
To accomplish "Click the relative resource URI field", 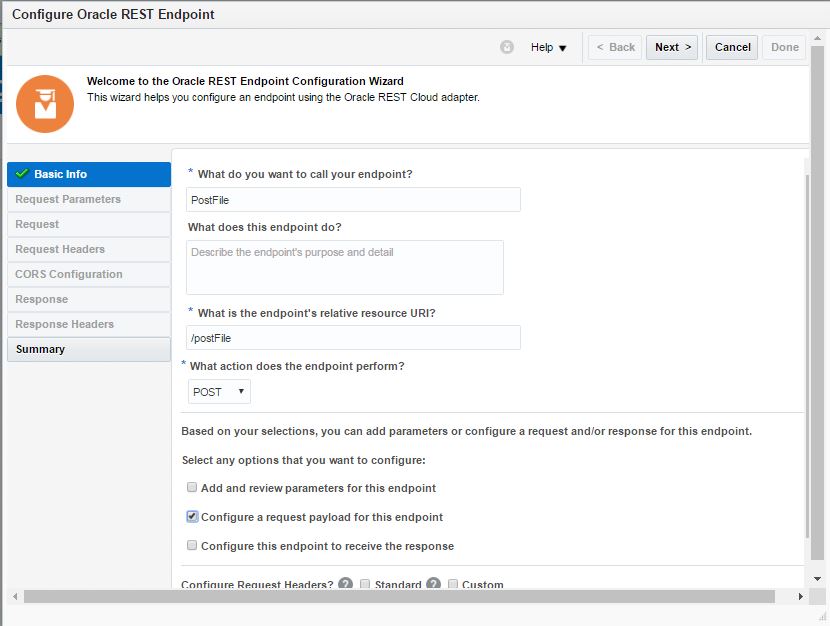I will click(353, 338).
